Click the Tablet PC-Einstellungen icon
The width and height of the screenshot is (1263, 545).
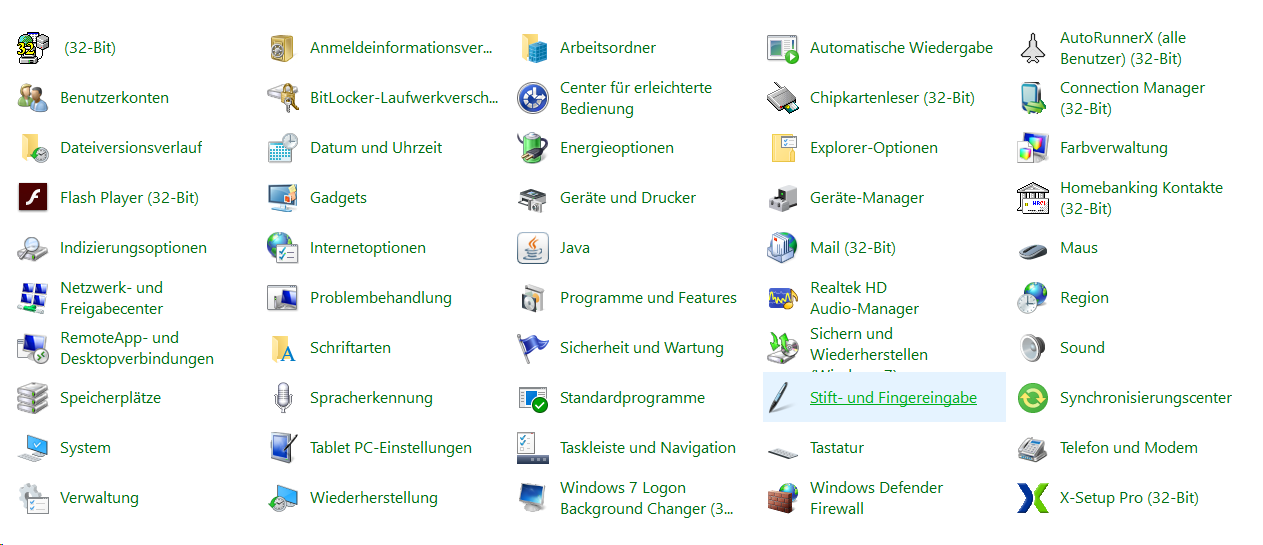[283, 448]
